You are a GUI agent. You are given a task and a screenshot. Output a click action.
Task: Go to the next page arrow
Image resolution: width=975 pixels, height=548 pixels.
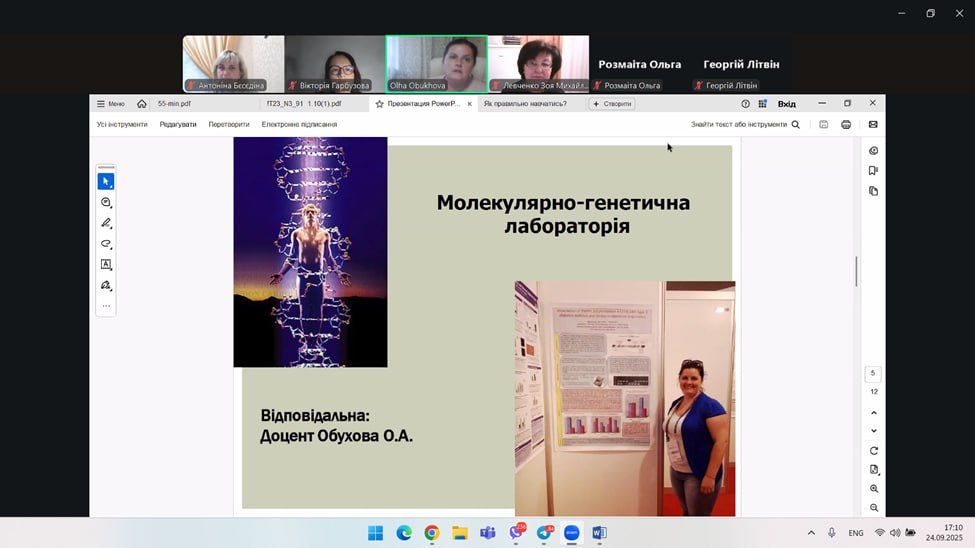pos(874,431)
